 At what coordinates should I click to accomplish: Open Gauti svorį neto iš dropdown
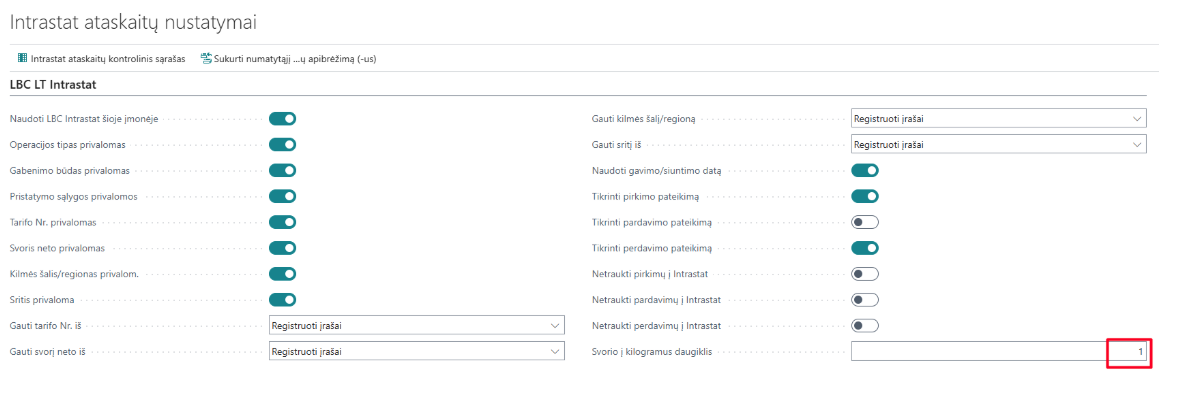417,352
